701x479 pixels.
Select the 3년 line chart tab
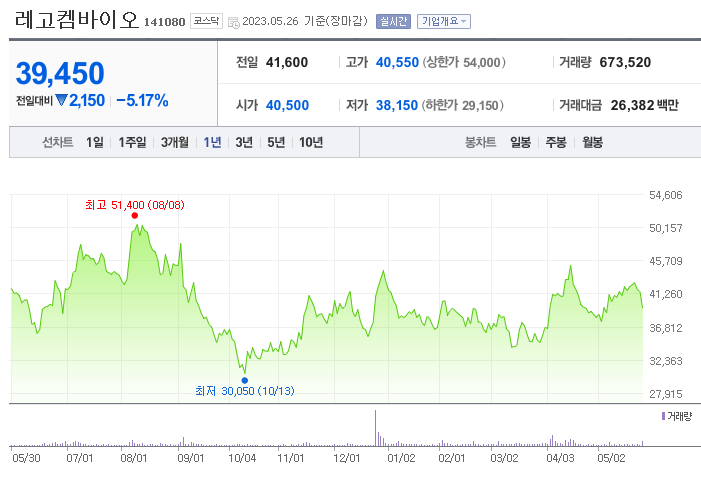(x=244, y=142)
